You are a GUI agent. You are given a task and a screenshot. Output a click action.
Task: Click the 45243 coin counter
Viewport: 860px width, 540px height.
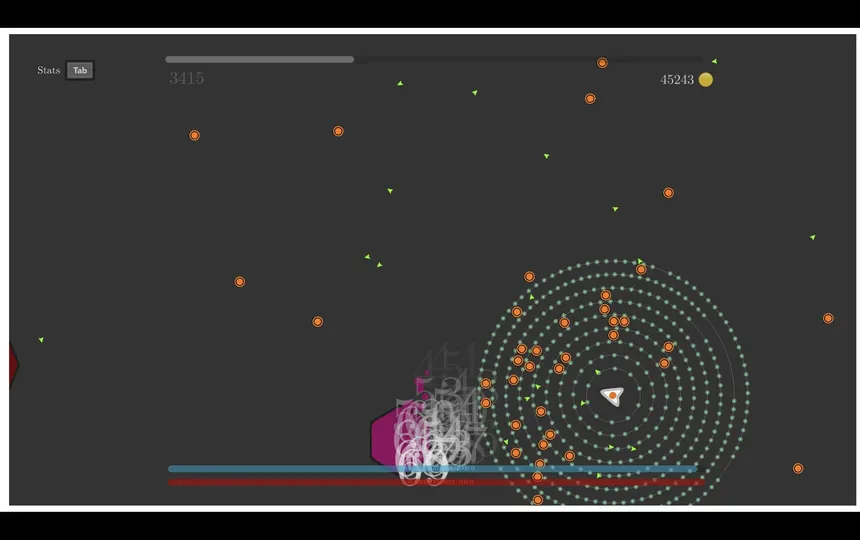[677, 80]
